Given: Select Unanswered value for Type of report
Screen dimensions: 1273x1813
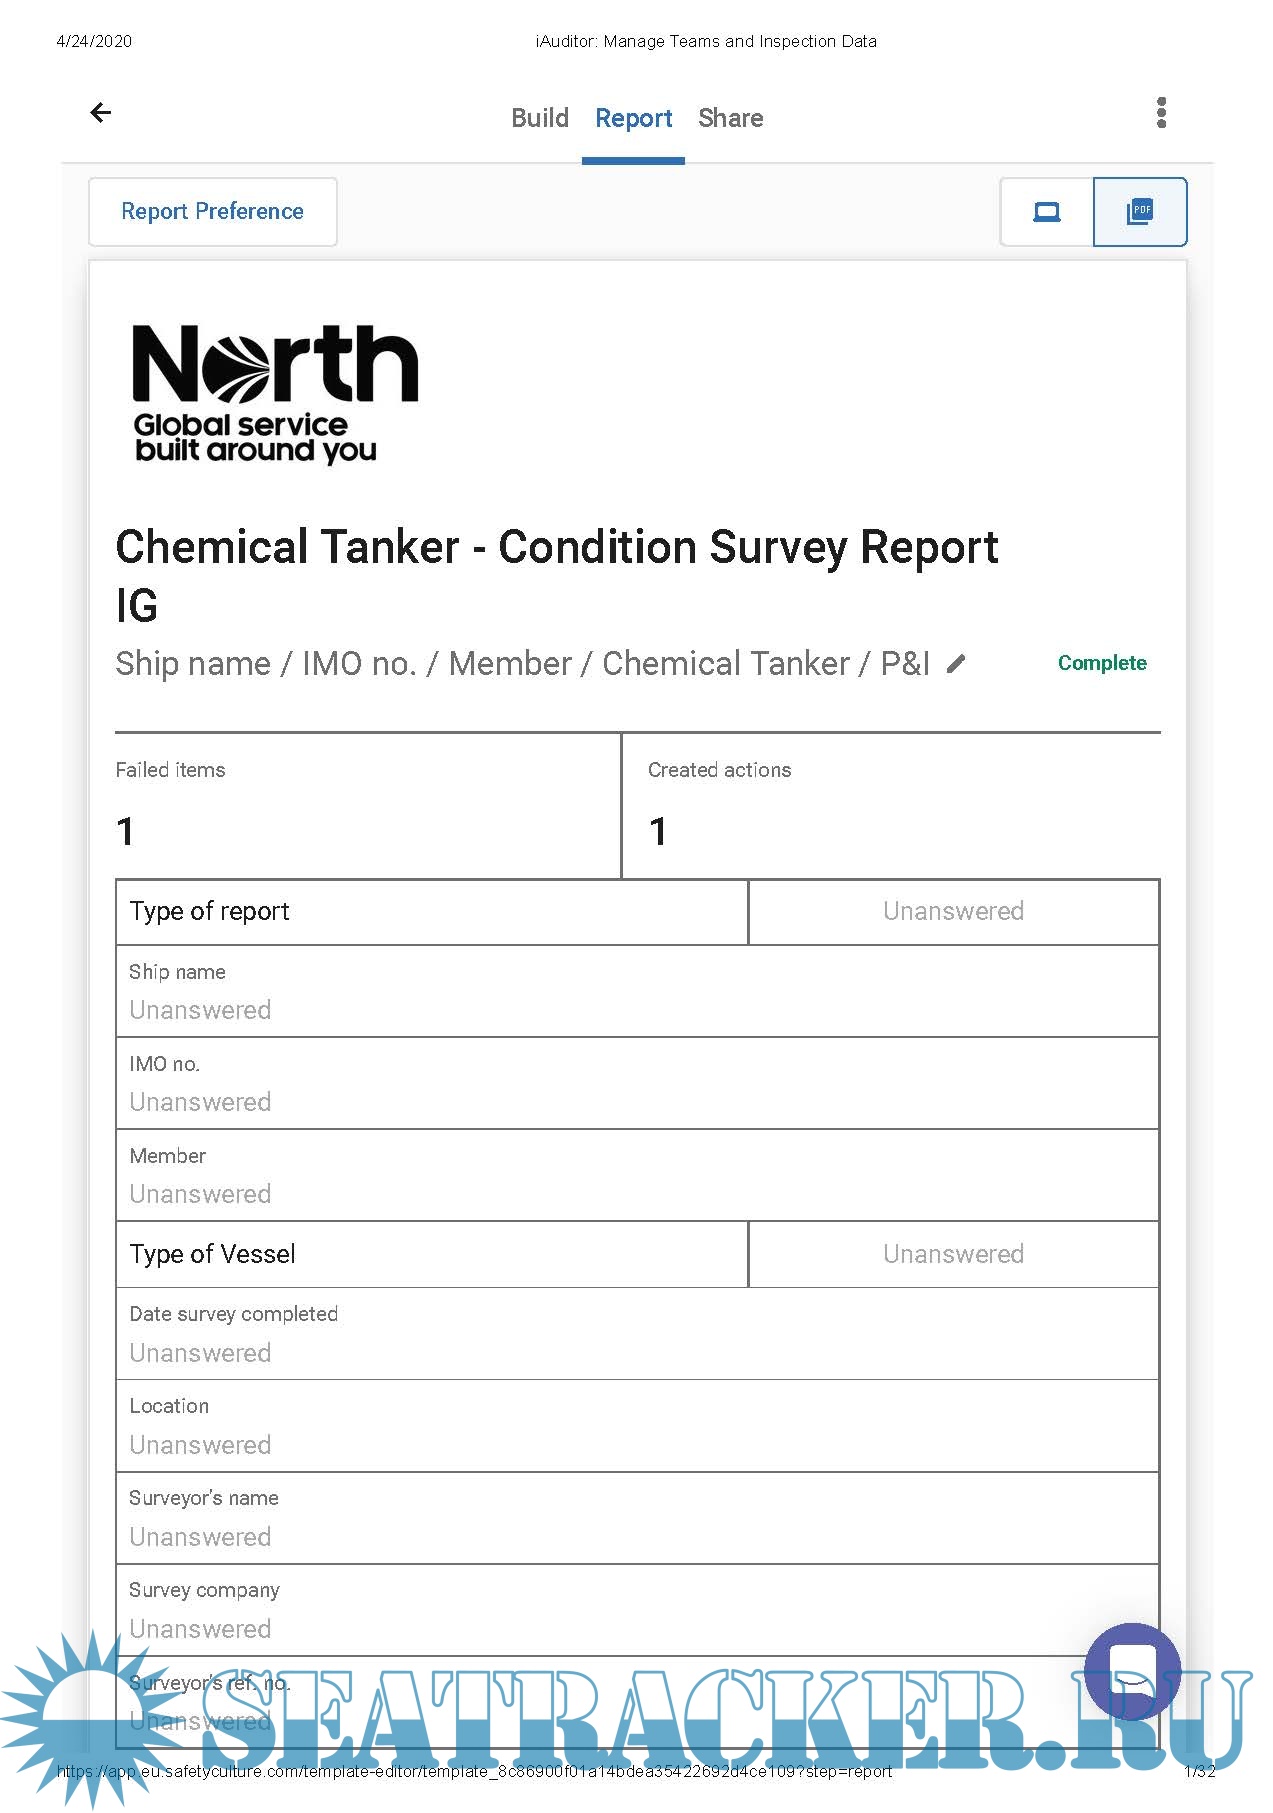Looking at the screenshot, I should click(x=953, y=911).
